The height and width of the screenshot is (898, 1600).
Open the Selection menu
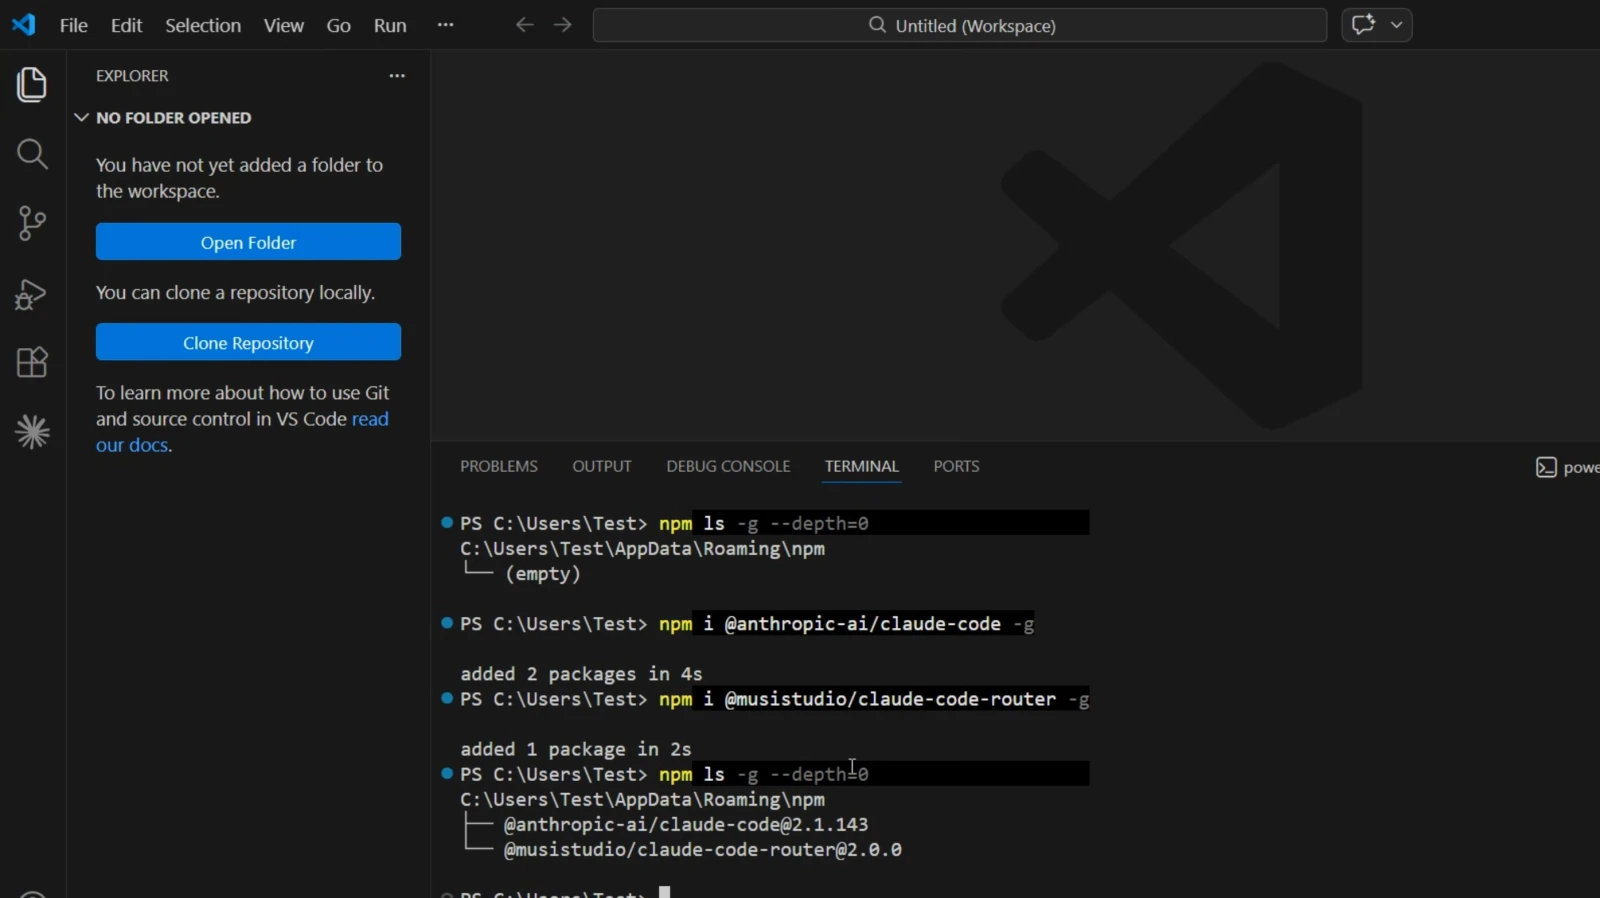pos(203,26)
